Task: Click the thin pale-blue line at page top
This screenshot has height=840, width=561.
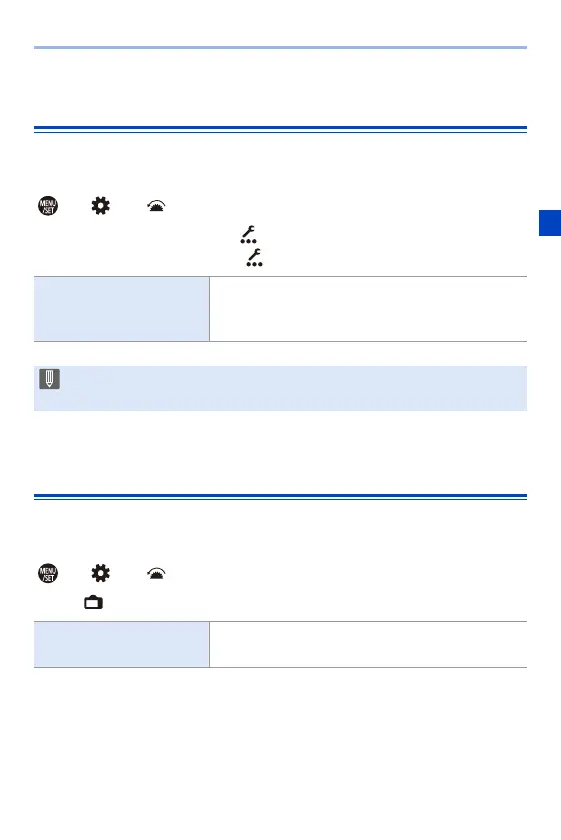Action: click(x=280, y=48)
